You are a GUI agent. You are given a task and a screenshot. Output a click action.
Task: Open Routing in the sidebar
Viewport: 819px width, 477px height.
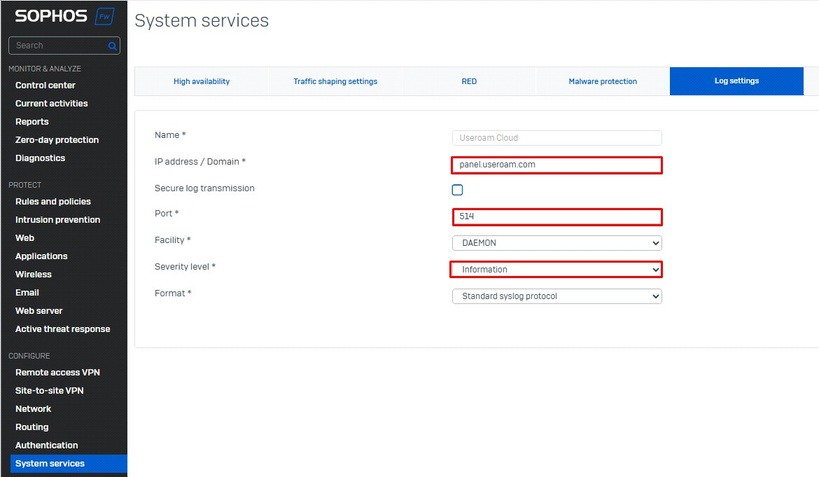32,427
